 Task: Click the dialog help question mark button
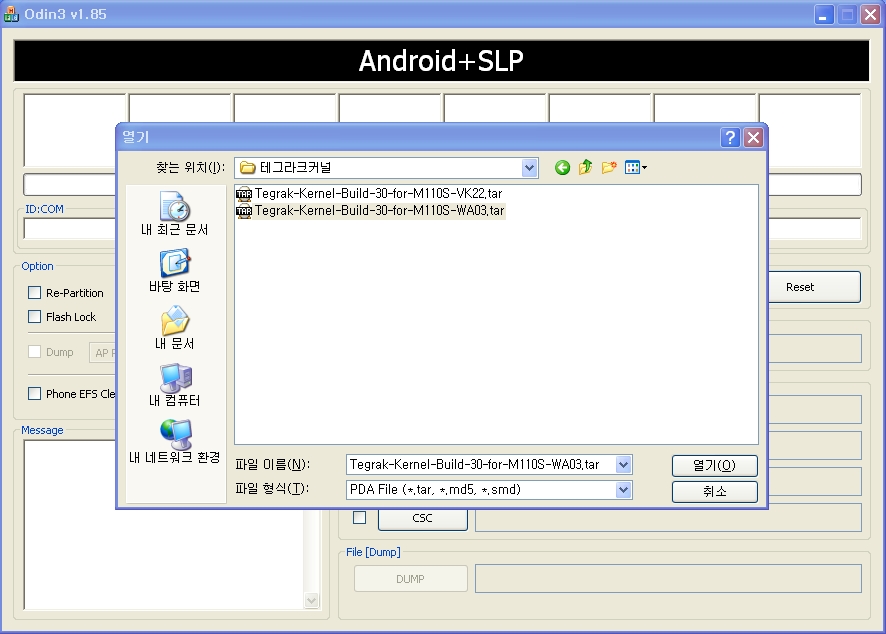(x=731, y=138)
